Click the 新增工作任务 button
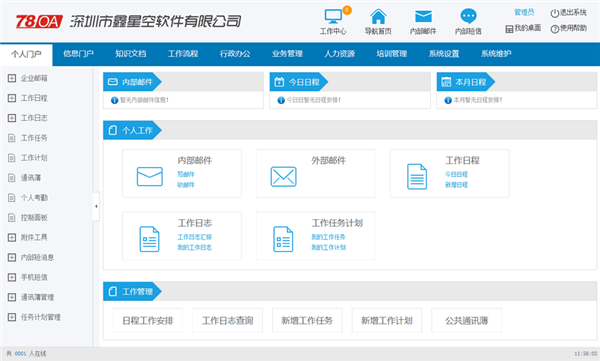The image size is (600, 361). tap(307, 320)
